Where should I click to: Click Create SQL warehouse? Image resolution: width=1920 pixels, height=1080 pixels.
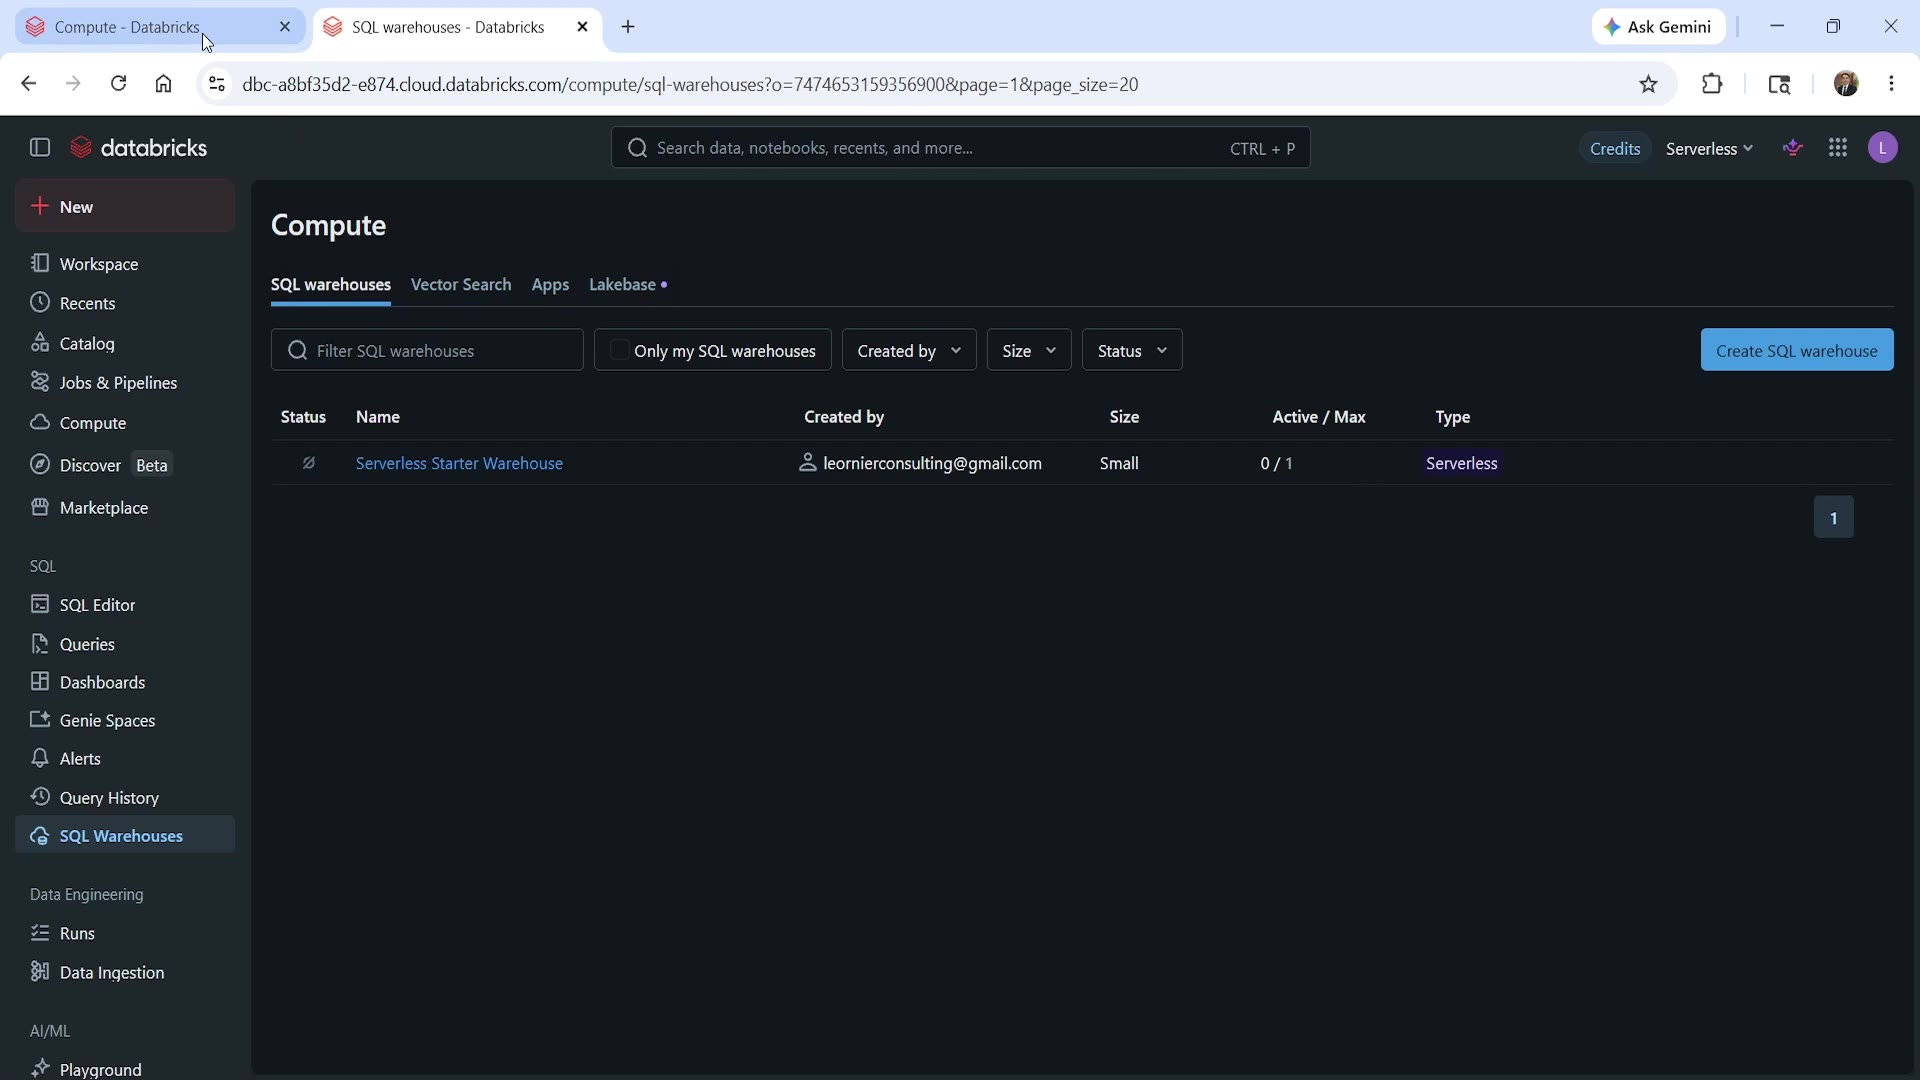1797,350
